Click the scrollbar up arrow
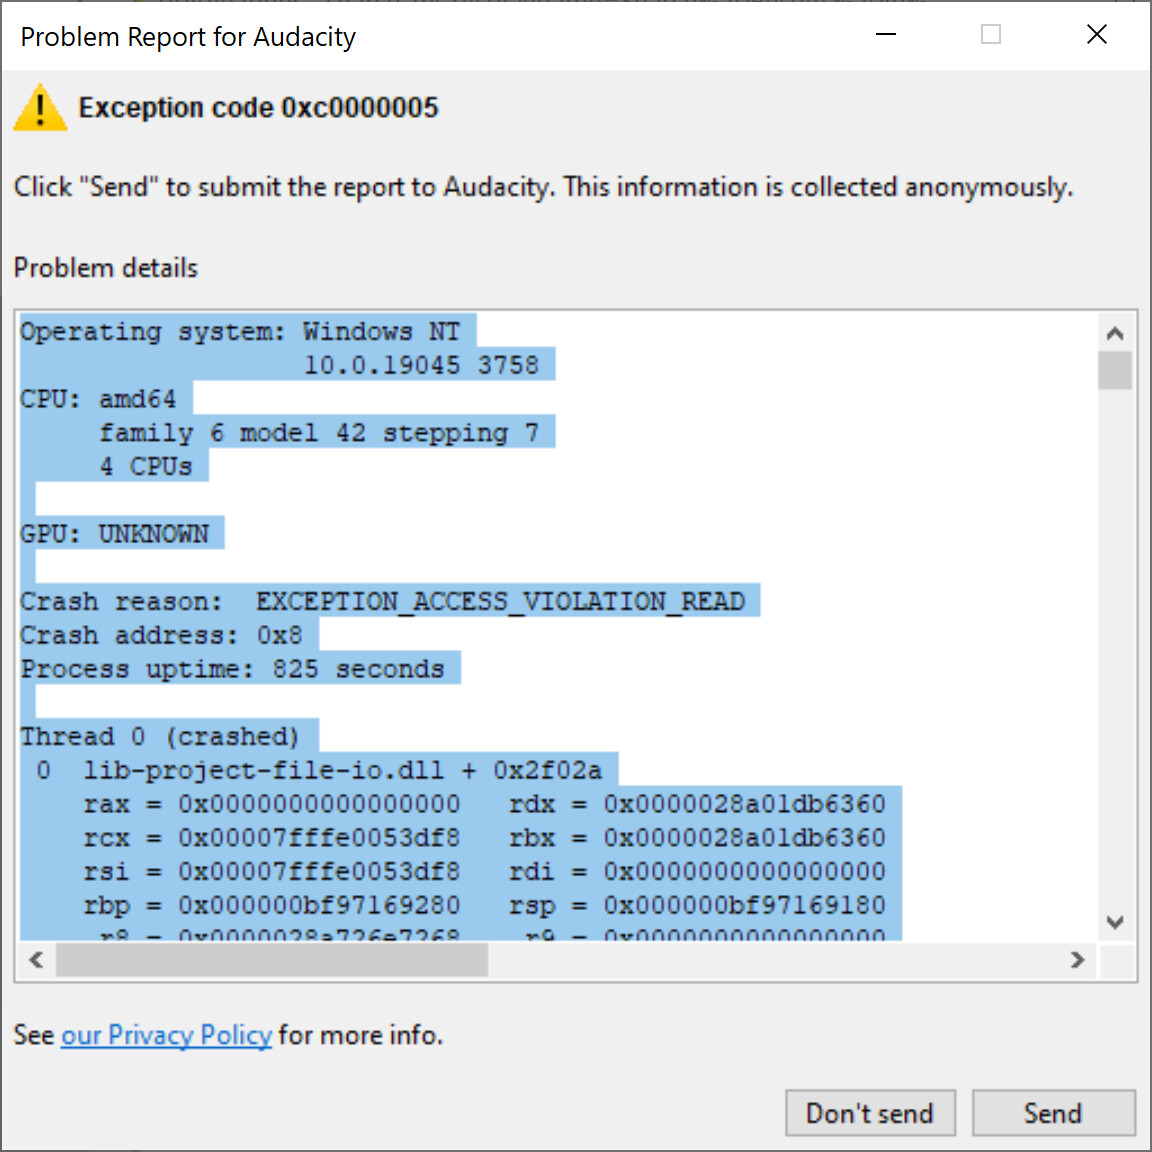The height and width of the screenshot is (1152, 1152). click(1115, 333)
